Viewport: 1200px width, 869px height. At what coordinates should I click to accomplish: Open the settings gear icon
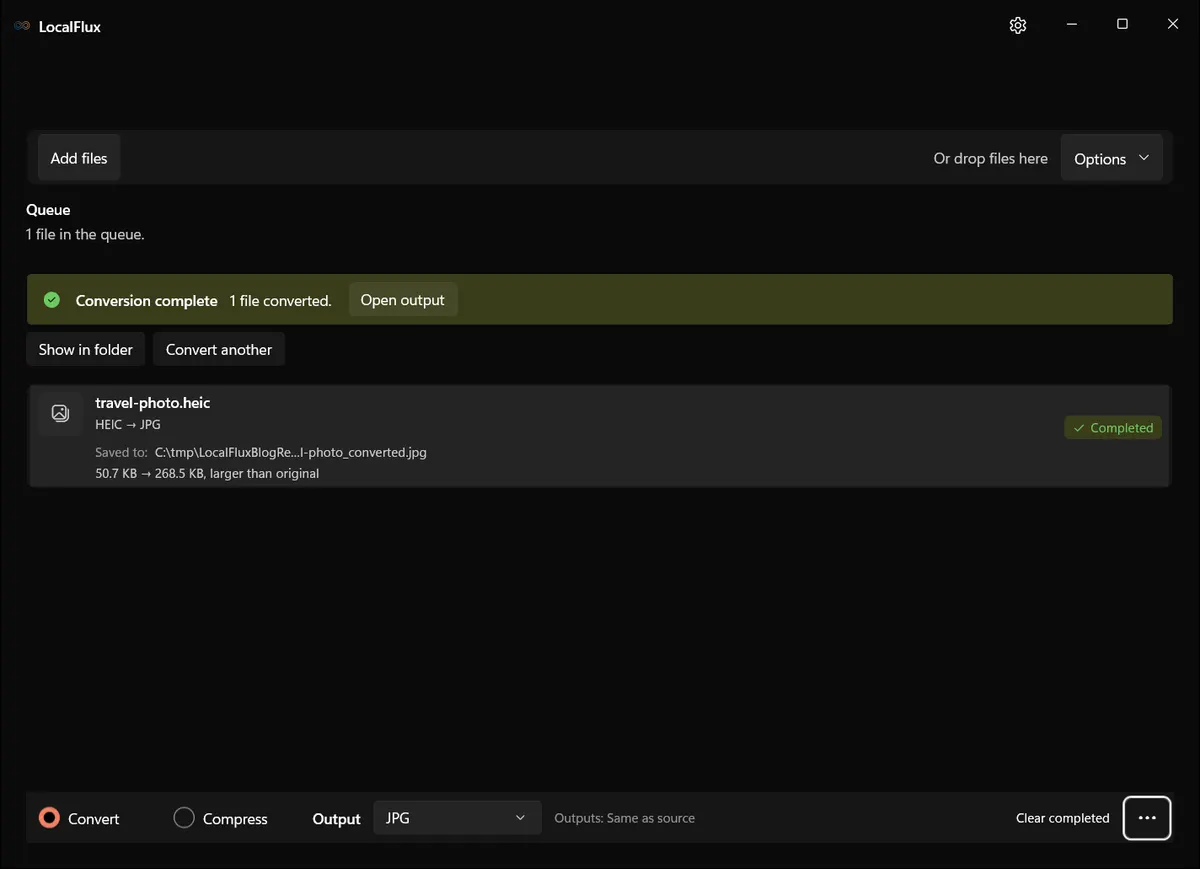click(x=1018, y=25)
